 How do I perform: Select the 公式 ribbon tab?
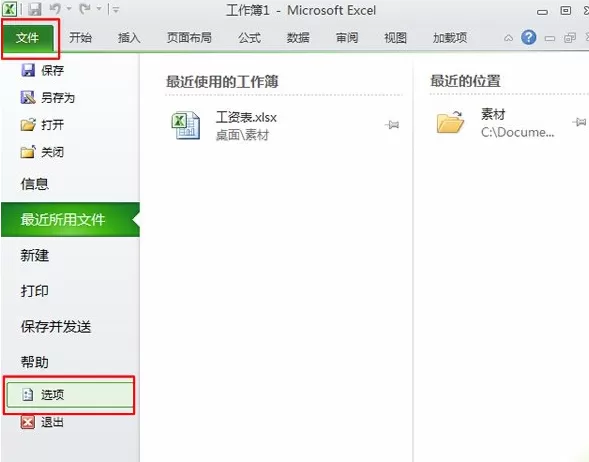pos(249,38)
